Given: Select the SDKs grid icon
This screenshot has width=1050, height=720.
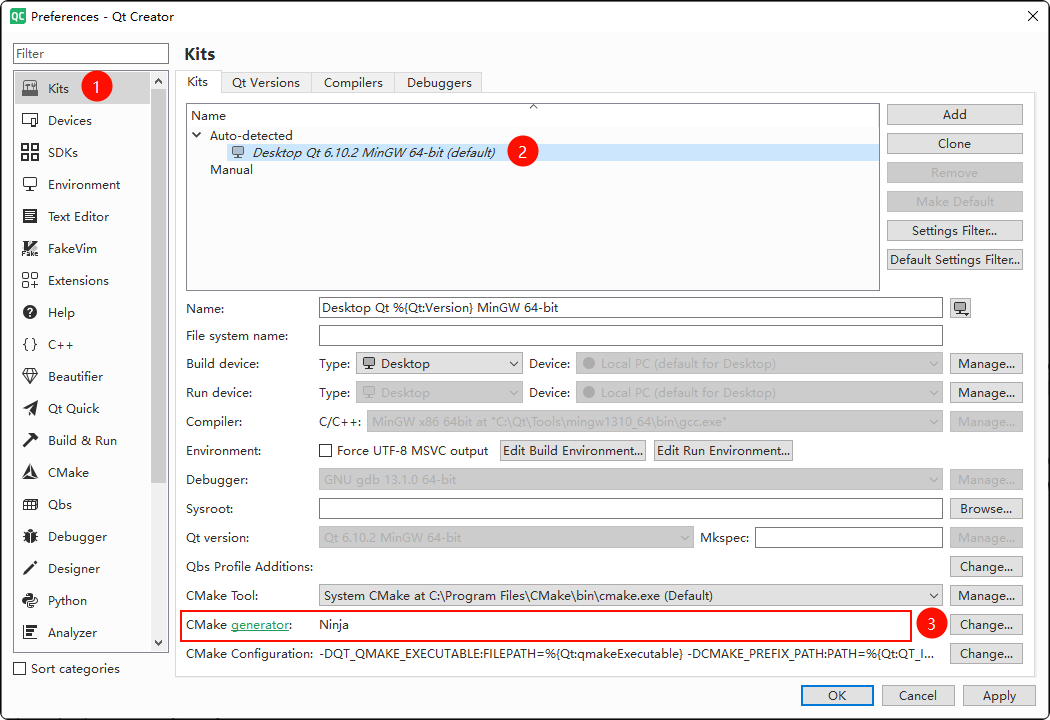Looking at the screenshot, I should coord(30,152).
